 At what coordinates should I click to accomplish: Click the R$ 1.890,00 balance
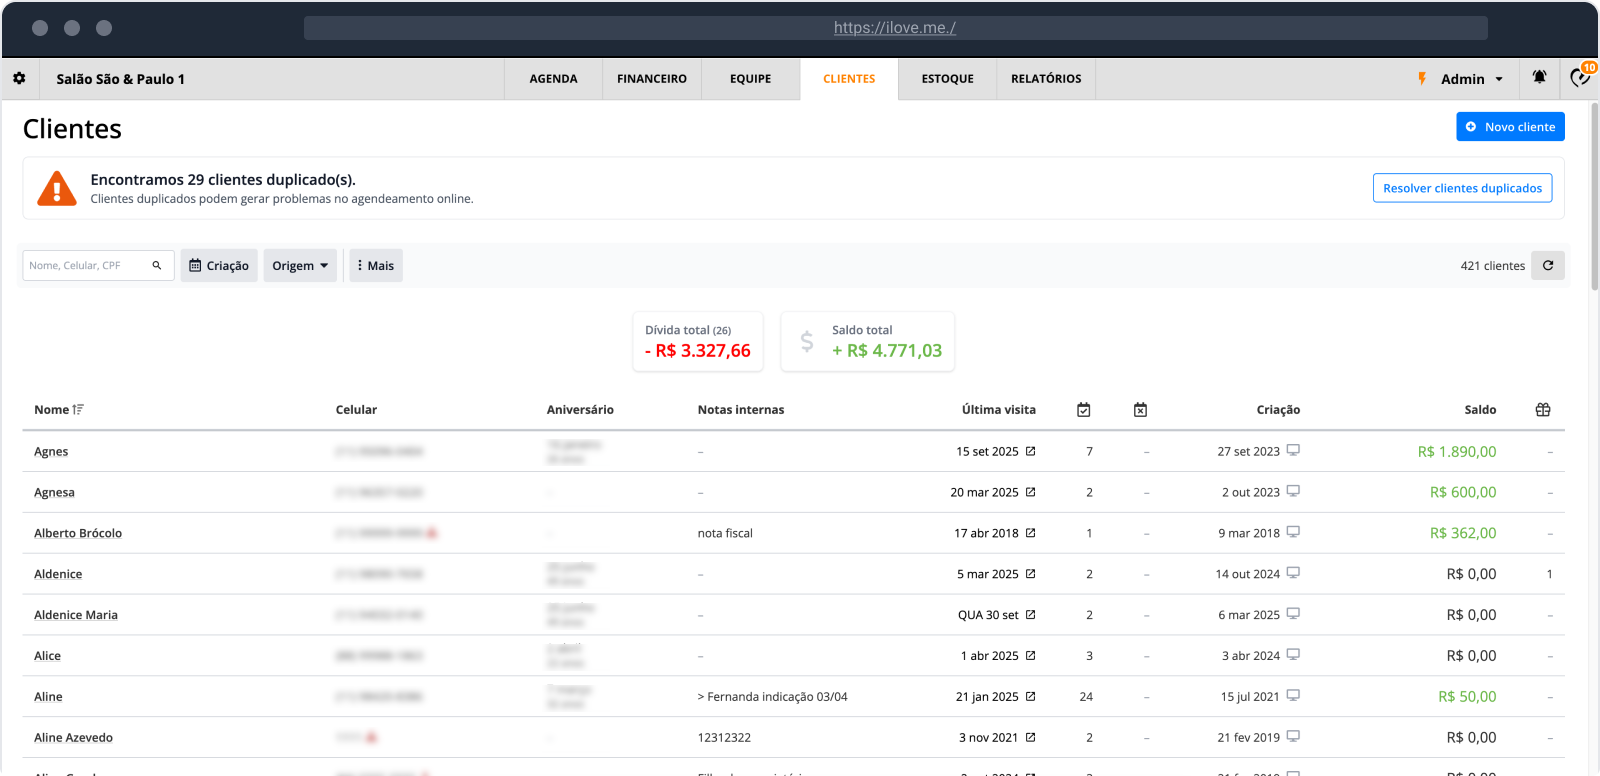coord(1457,452)
